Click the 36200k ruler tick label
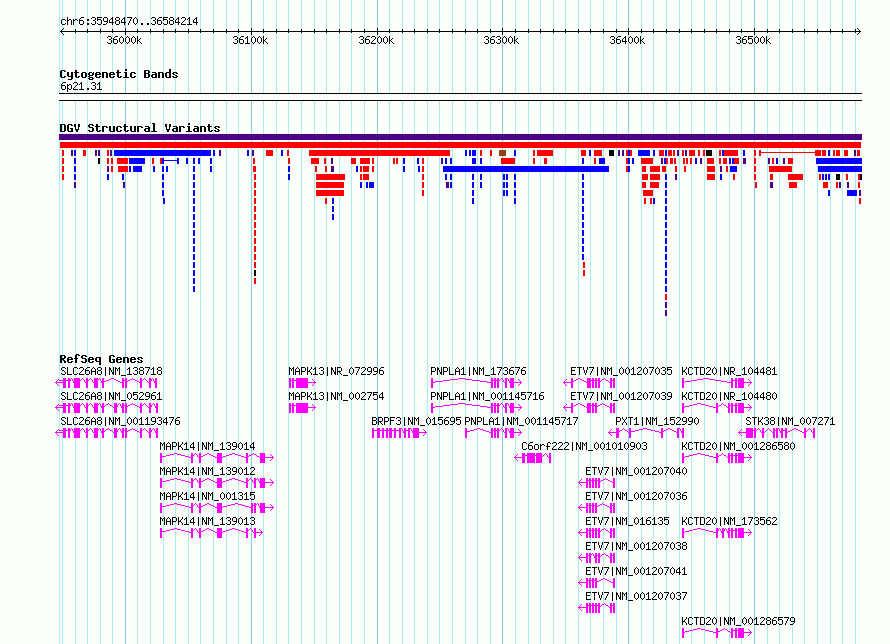The width and height of the screenshot is (890, 644). 376,40
